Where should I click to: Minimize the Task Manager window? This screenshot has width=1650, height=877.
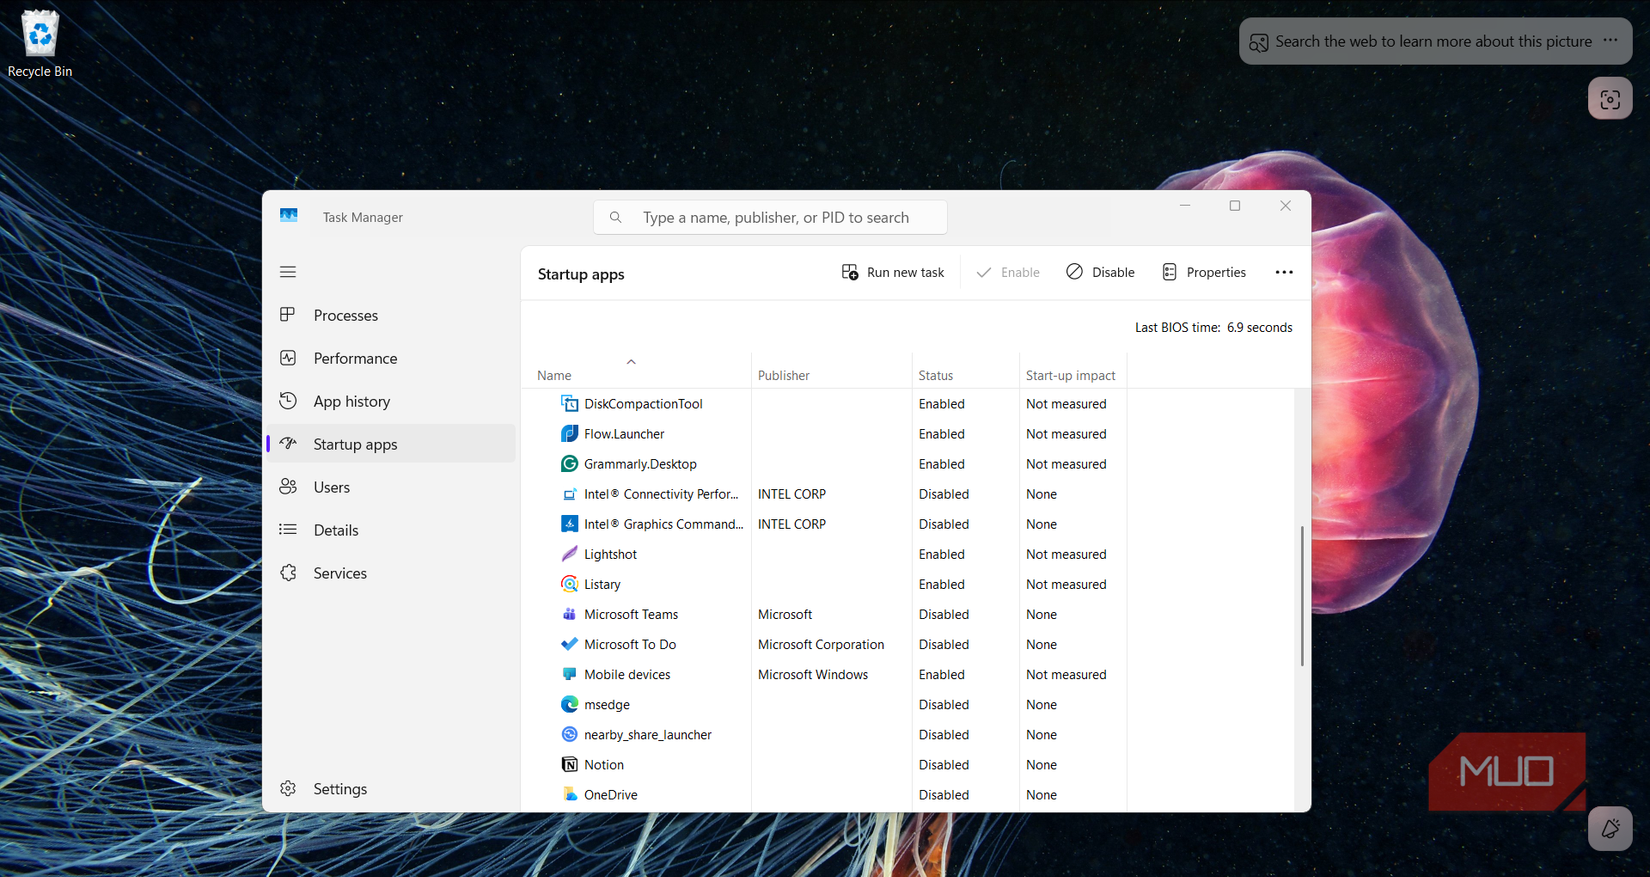(x=1185, y=205)
